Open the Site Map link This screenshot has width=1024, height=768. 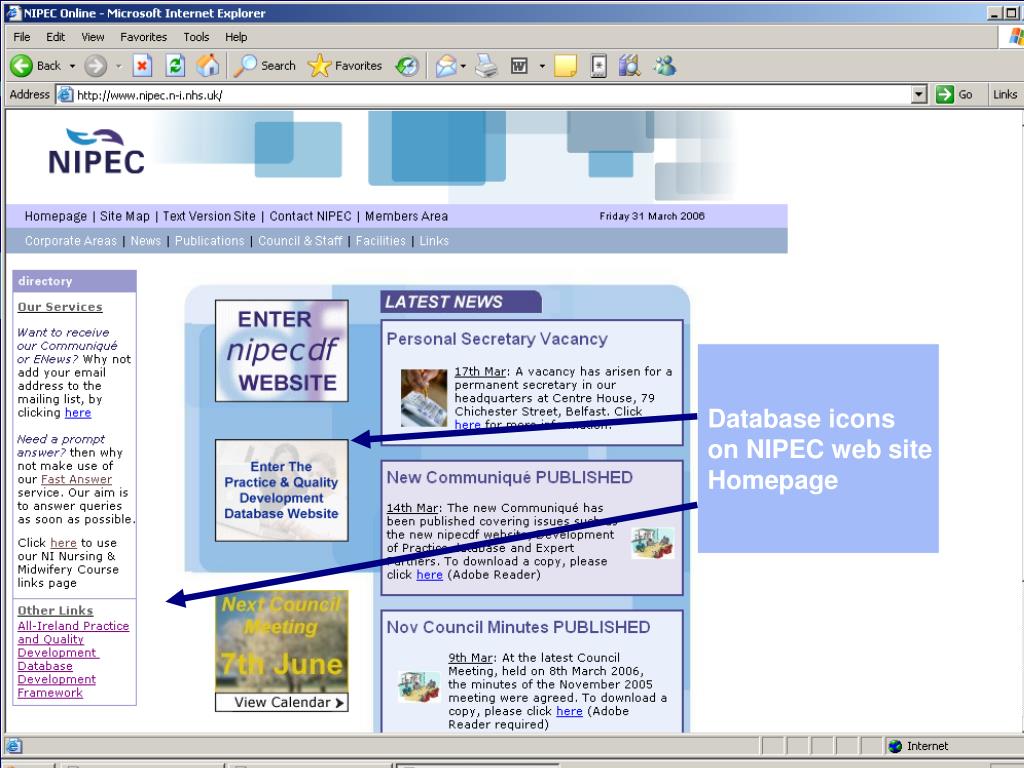pos(125,216)
